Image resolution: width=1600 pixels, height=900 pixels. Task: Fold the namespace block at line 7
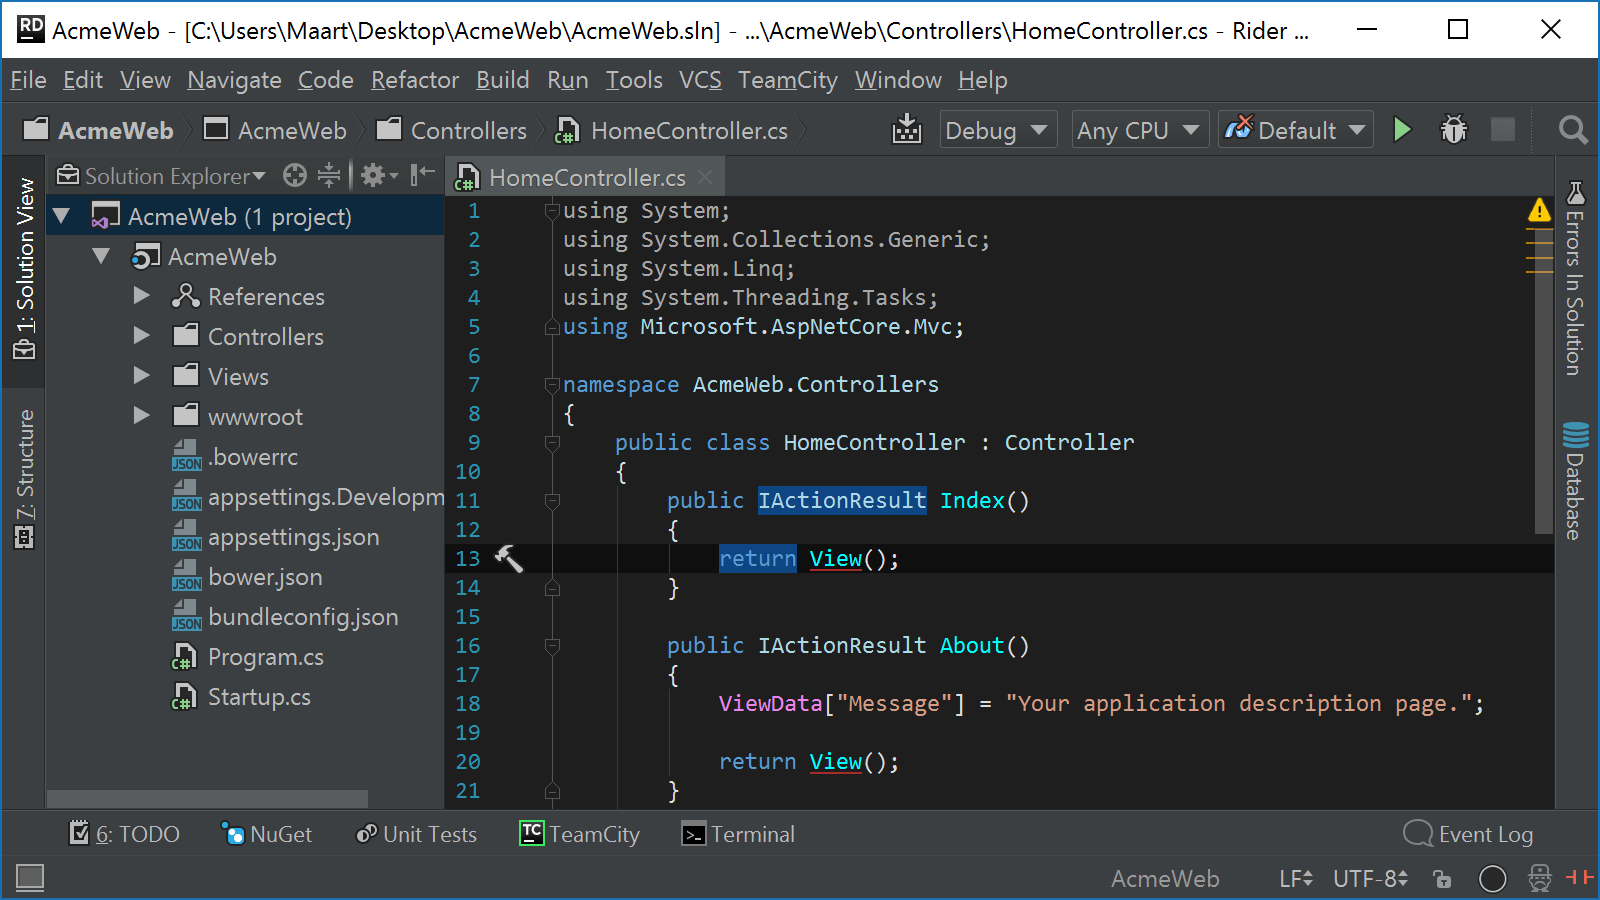tap(552, 384)
